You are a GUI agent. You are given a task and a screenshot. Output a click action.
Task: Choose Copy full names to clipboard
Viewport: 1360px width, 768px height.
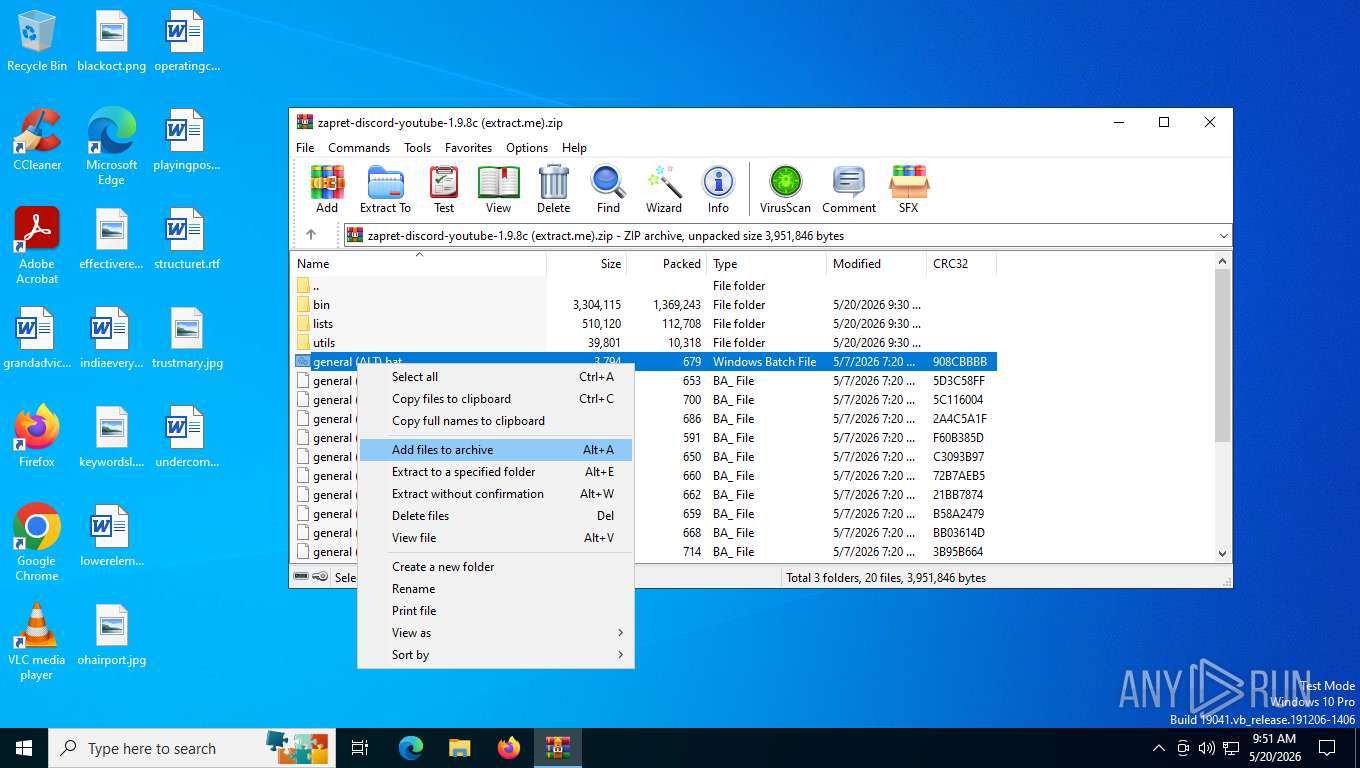point(496,421)
